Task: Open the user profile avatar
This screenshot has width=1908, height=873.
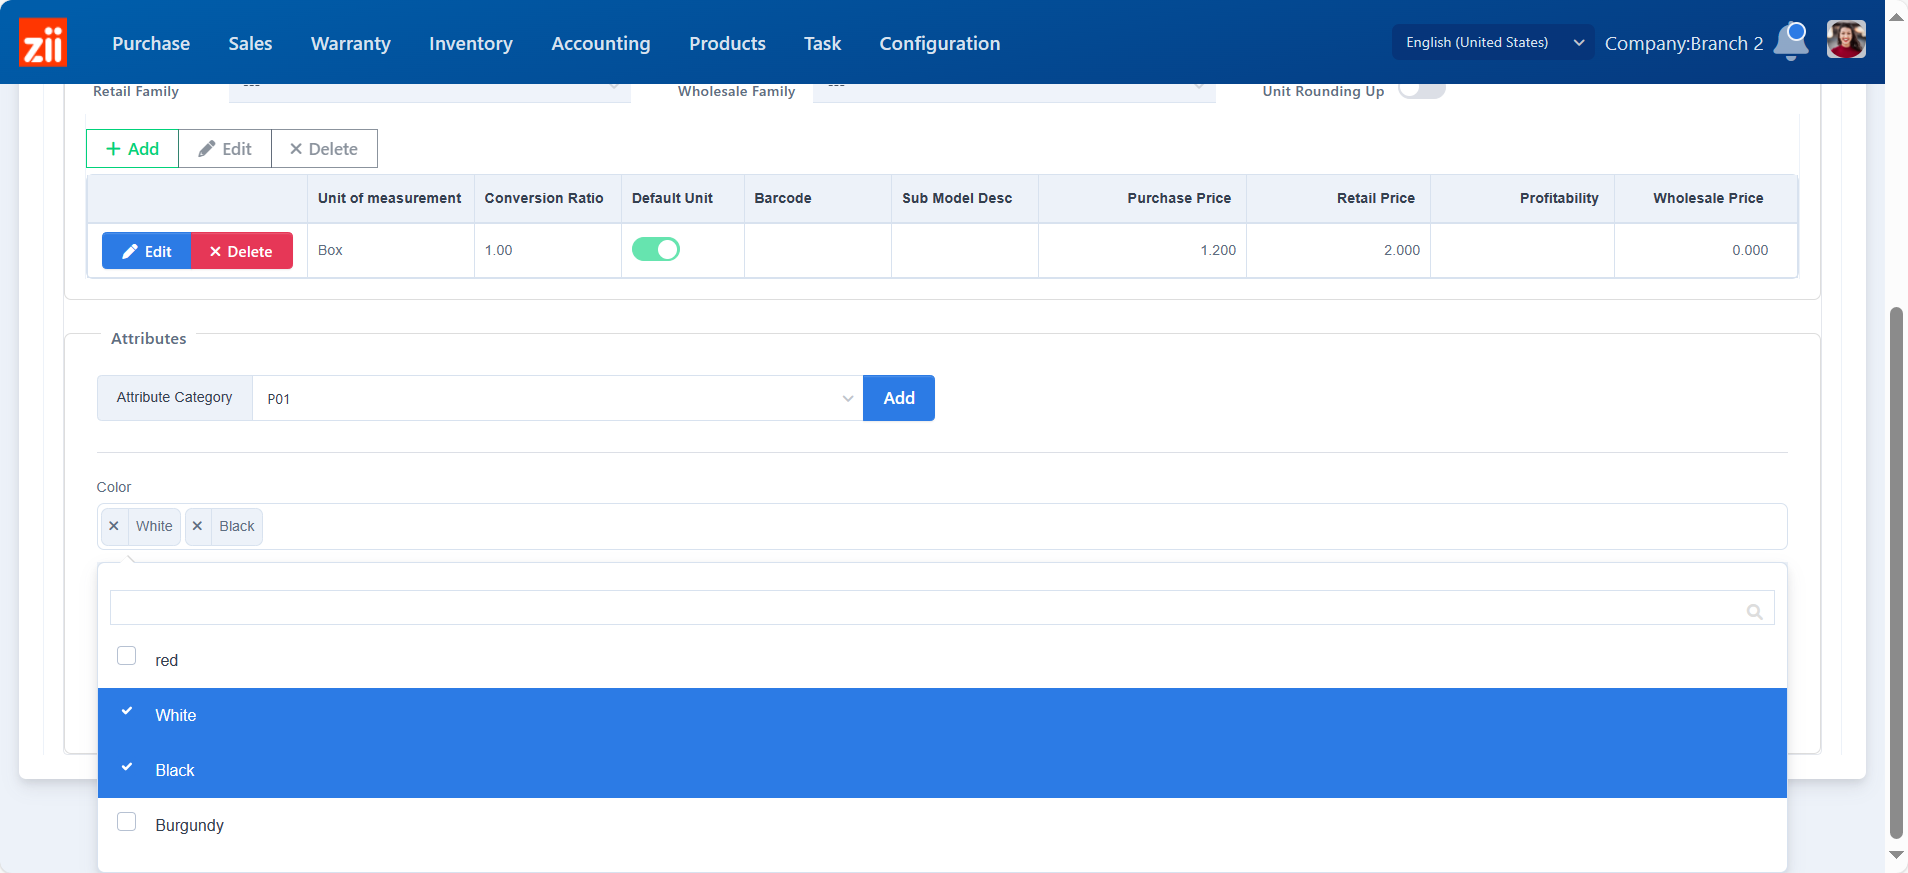Action: [1845, 41]
